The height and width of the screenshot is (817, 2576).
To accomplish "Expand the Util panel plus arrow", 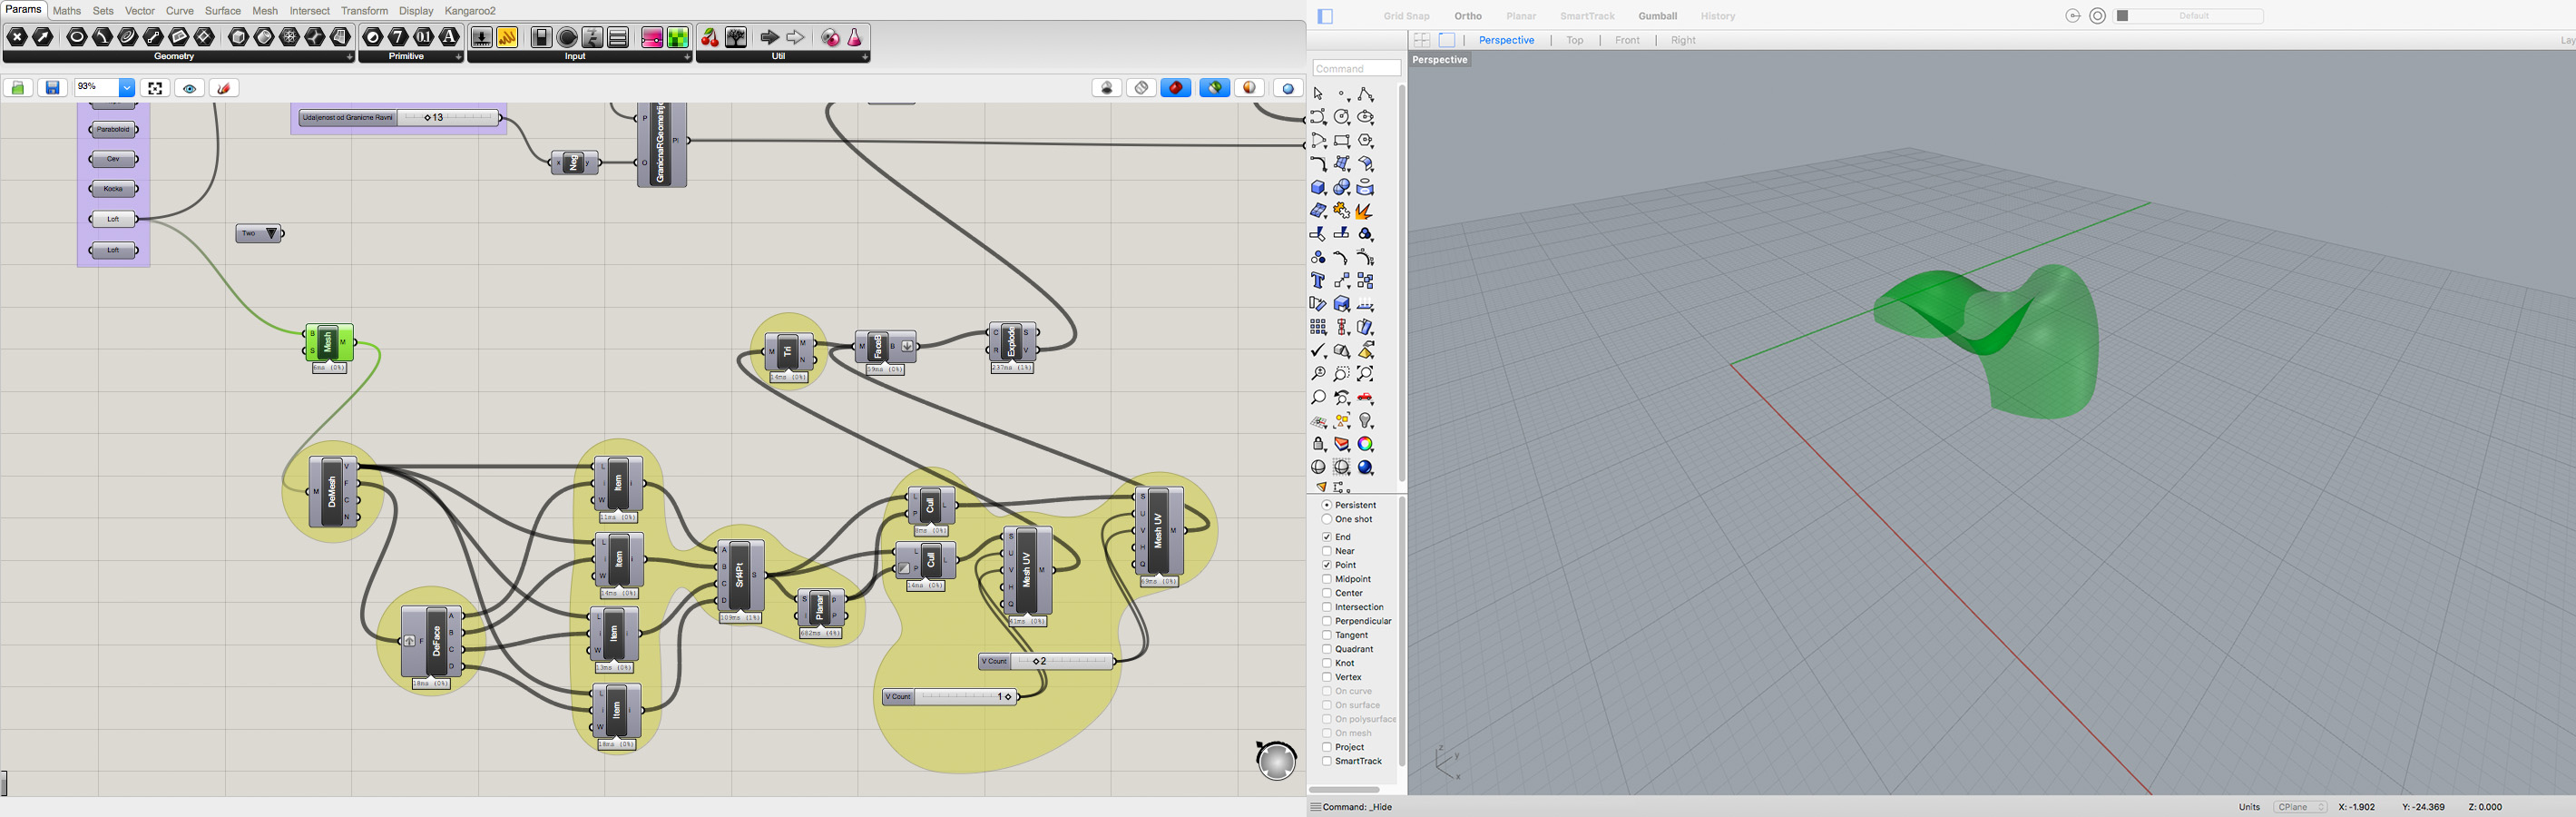I will coord(865,57).
